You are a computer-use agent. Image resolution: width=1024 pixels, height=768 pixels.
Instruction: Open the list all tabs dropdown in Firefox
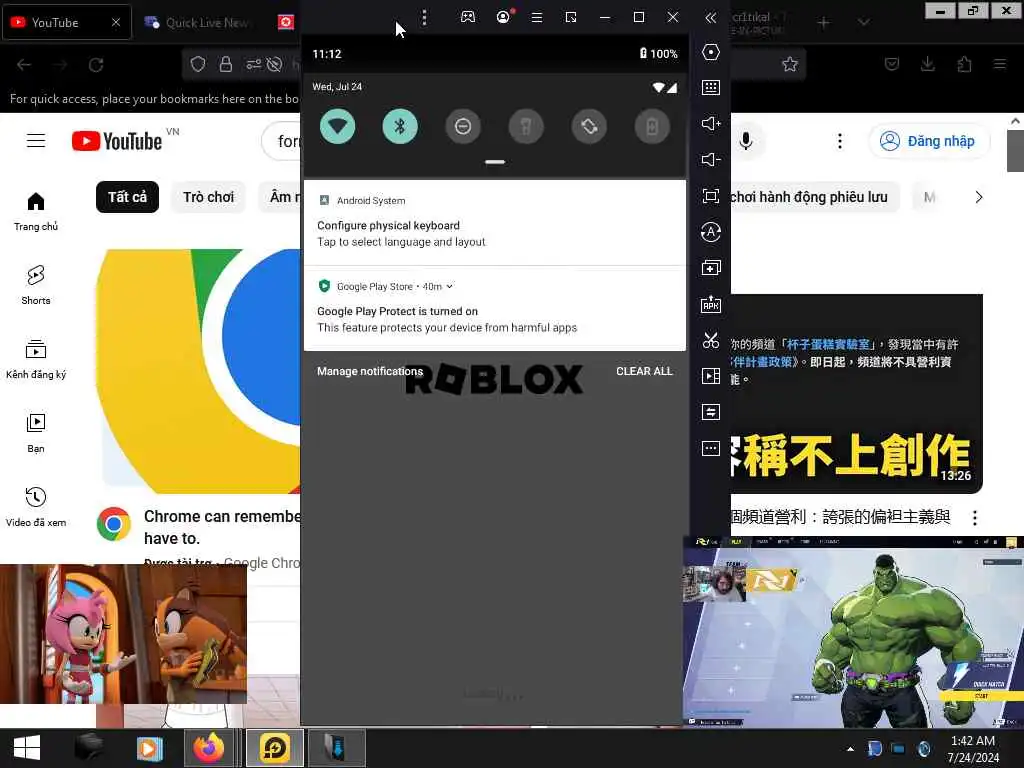click(863, 23)
